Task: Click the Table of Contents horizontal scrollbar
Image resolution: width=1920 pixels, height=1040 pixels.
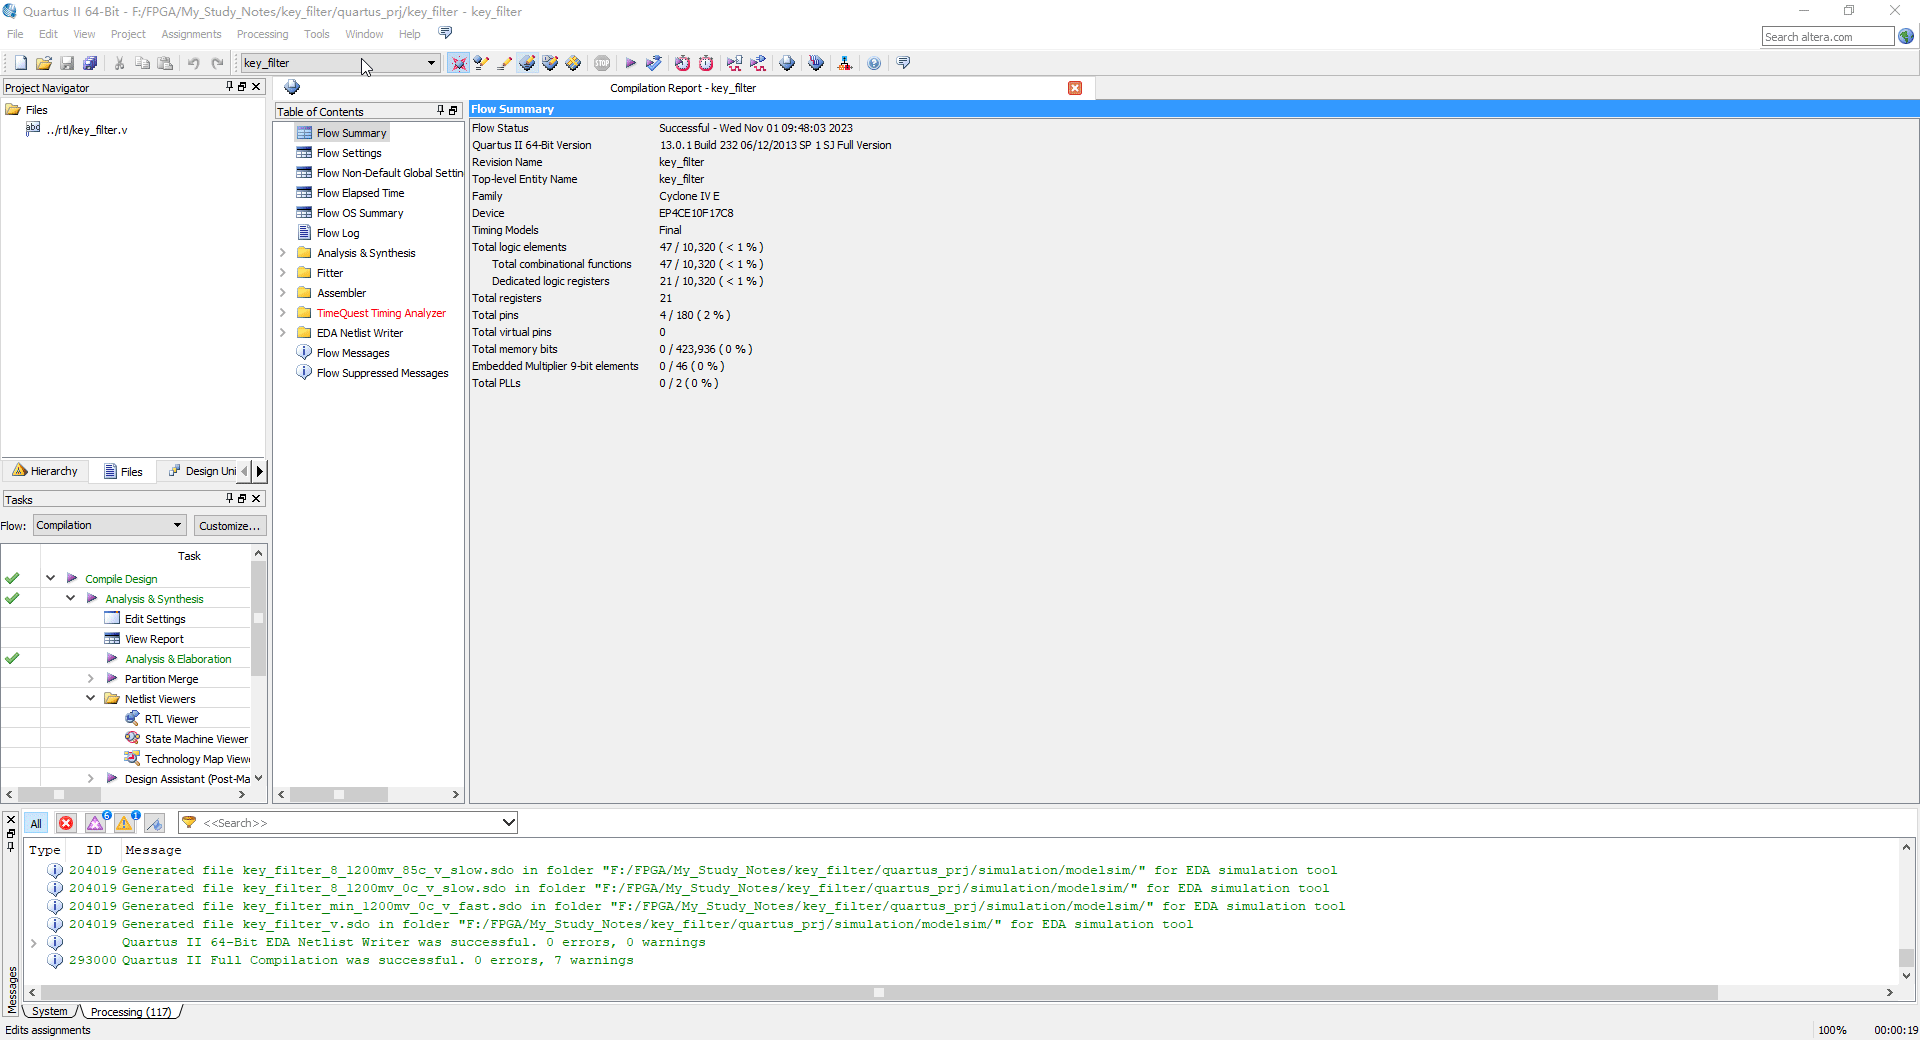Action: 338,795
